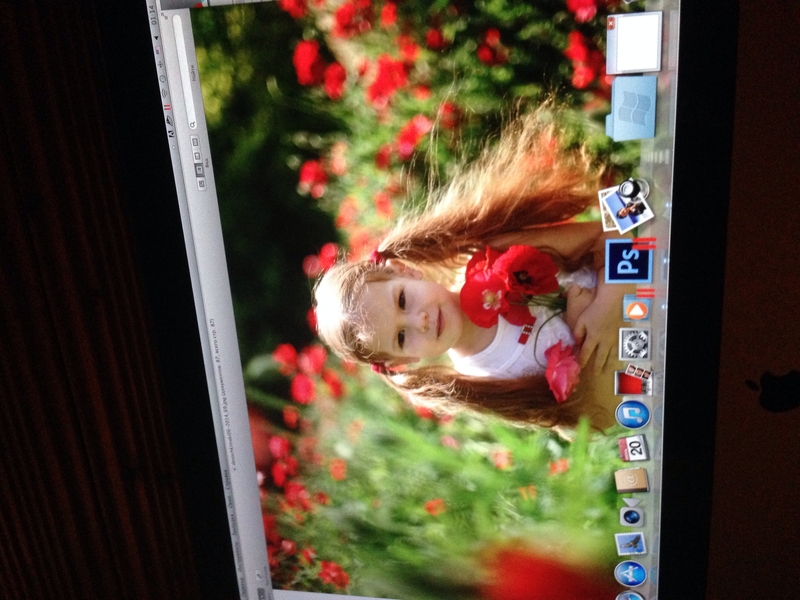Open iTunes from the Dock
Viewport: 800px width, 600px height.
click(x=633, y=414)
